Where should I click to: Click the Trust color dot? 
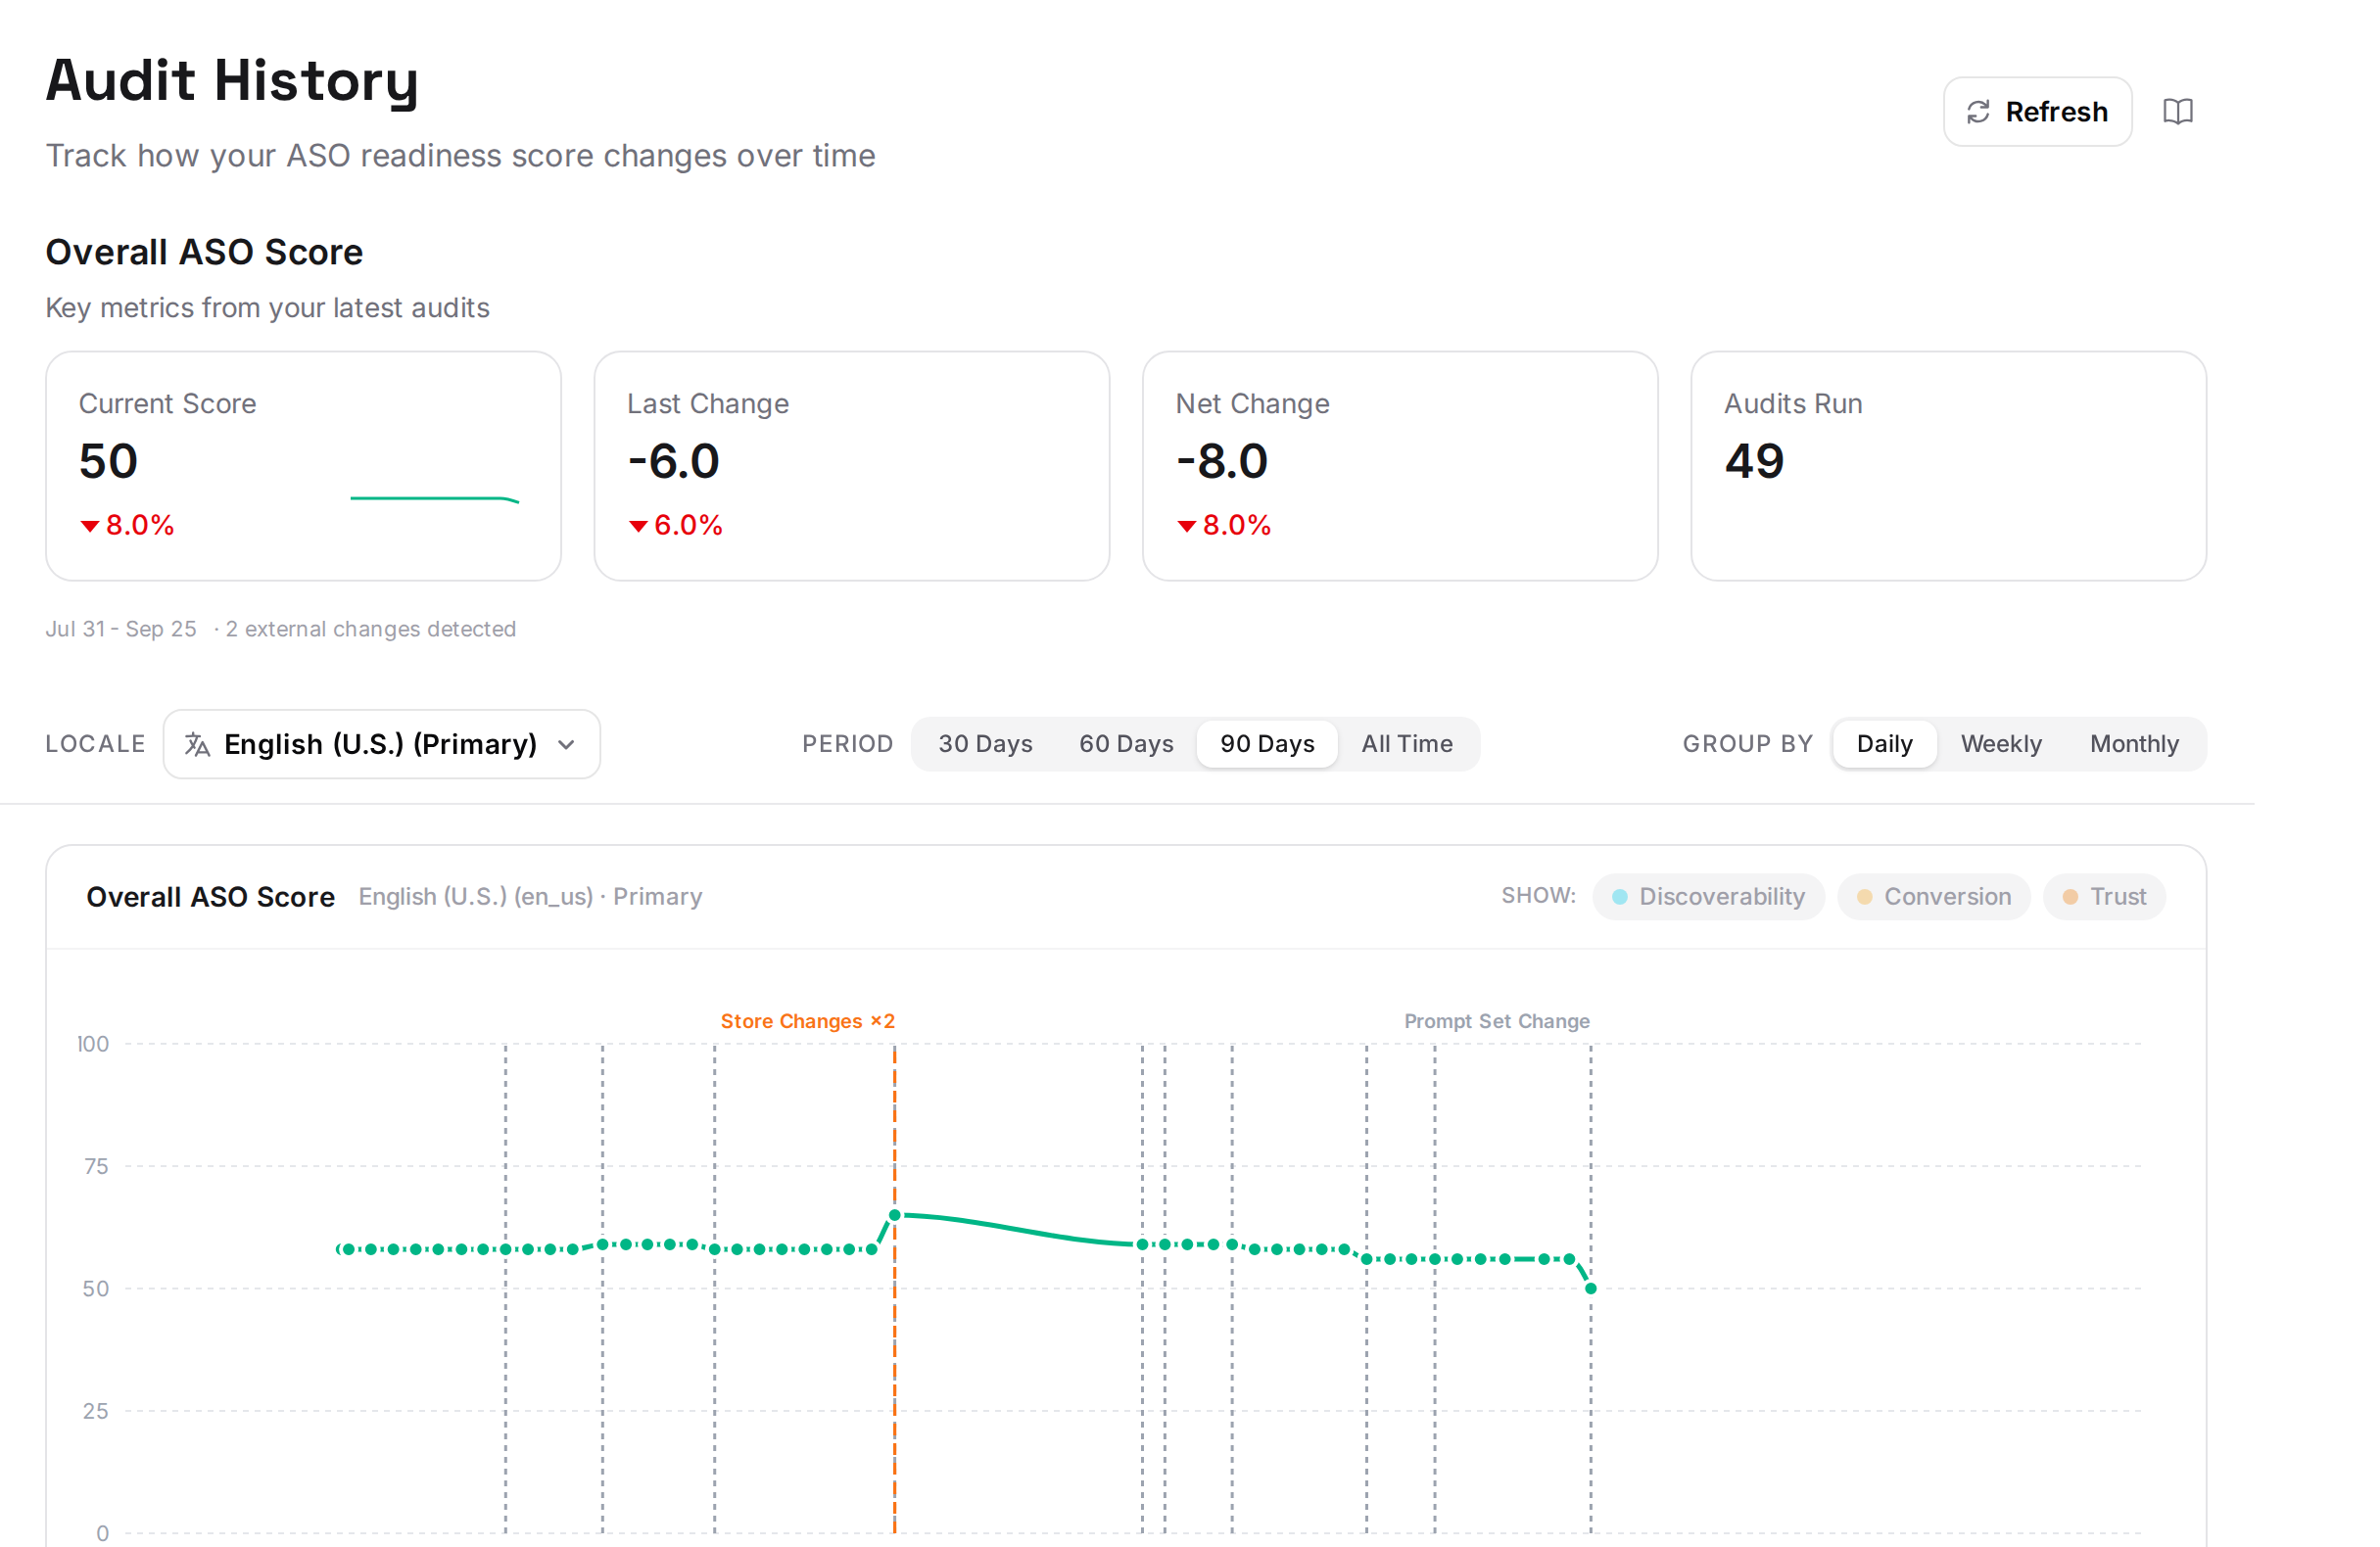click(x=2071, y=898)
